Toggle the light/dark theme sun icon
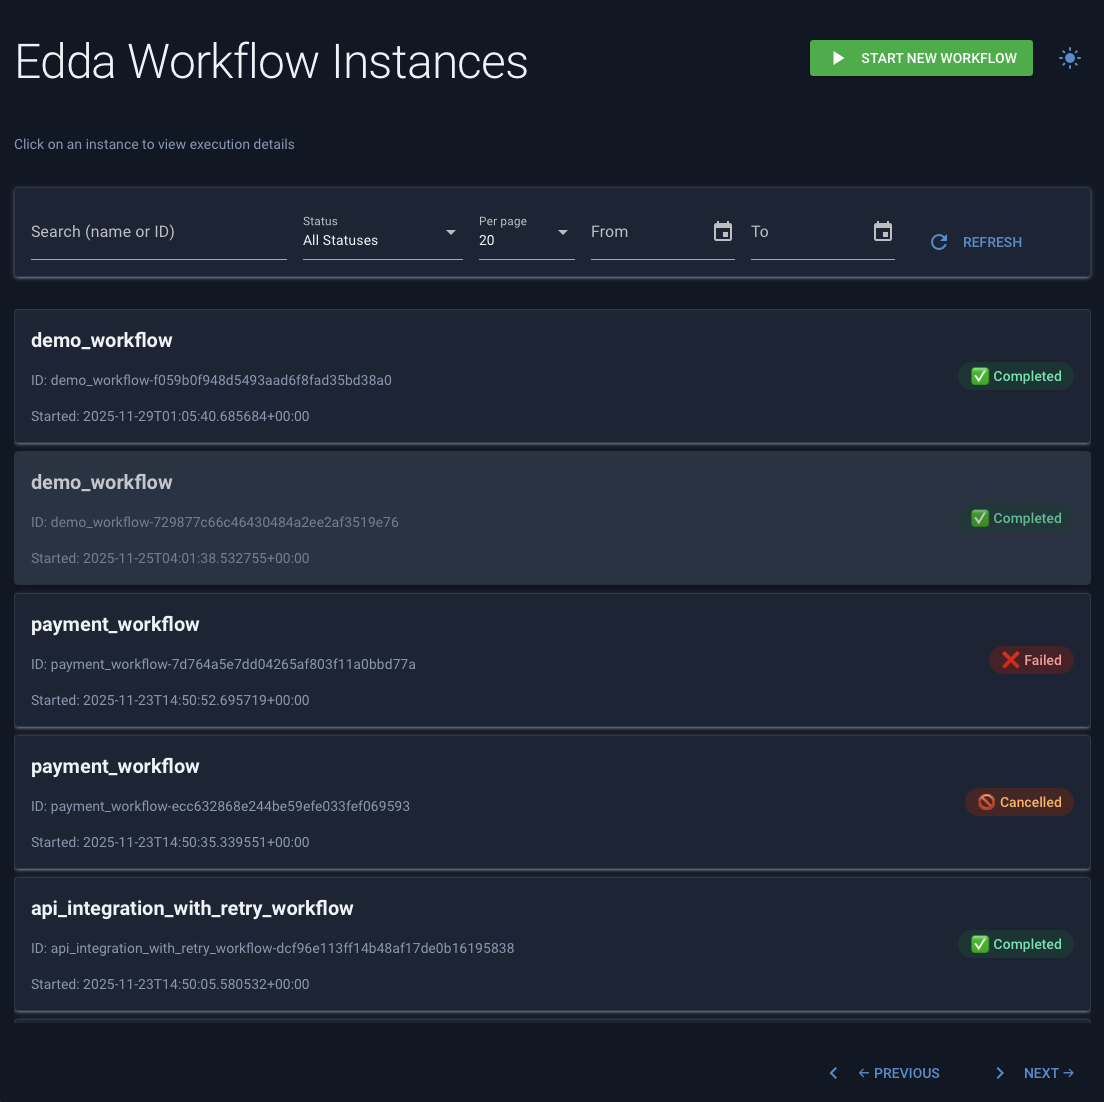Screen dimensions: 1104x1102 [x=1070, y=58]
